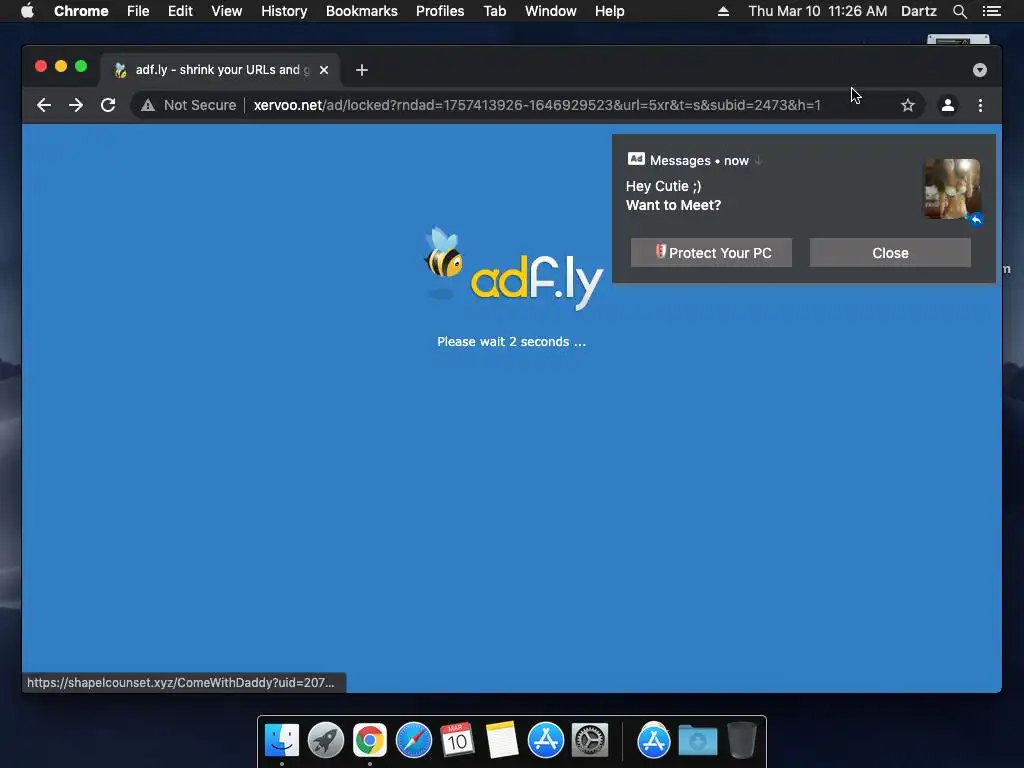Open the Window menu
The height and width of the screenshot is (768, 1024).
tap(551, 11)
